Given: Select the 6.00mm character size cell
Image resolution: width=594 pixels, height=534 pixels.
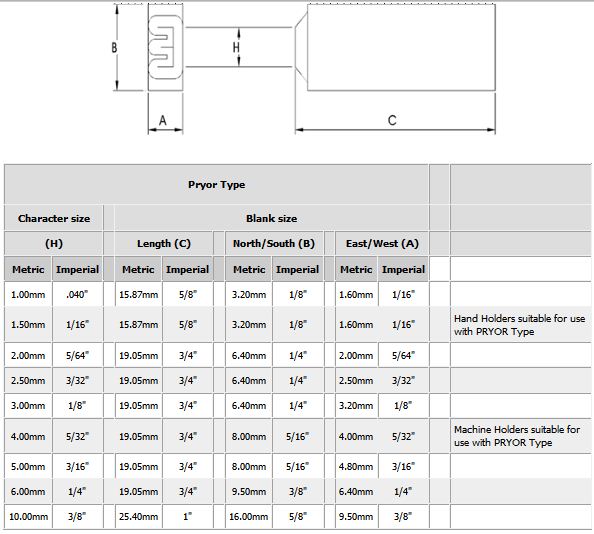Looking at the screenshot, I should tap(28, 492).
